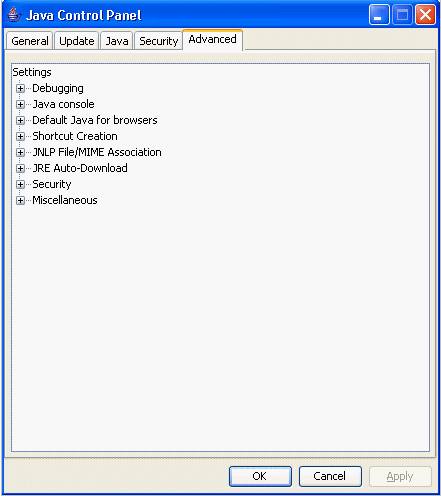Expand the Java console node

(20, 104)
